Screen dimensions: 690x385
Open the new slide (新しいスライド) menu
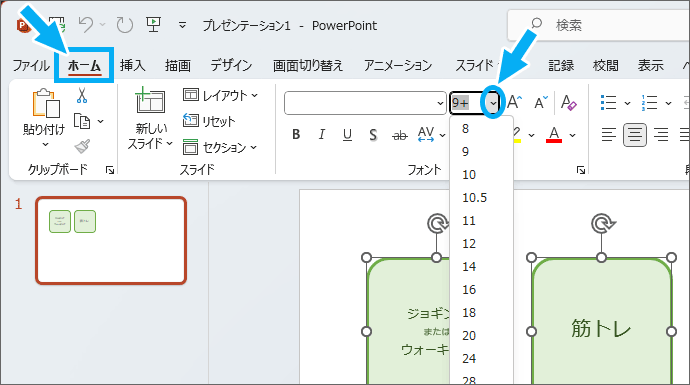point(150,136)
